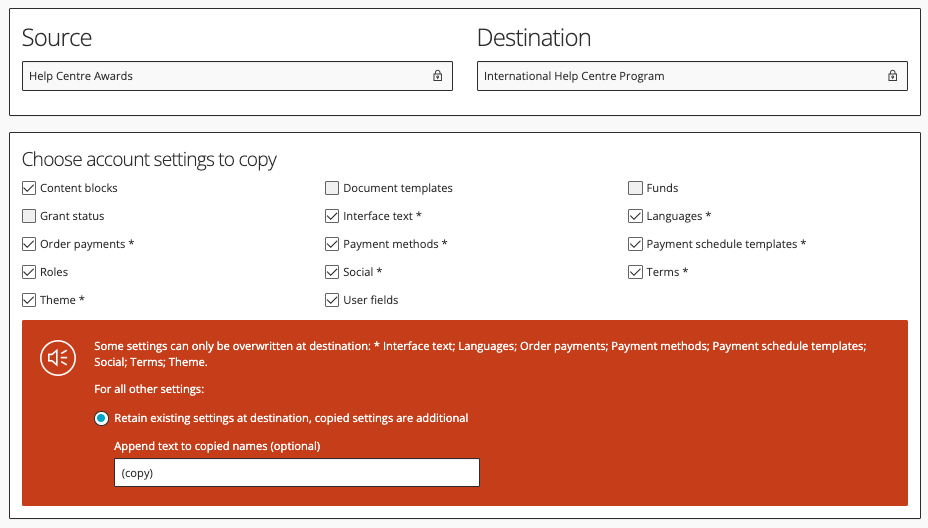Uncheck the Interface text checkbox
The height and width of the screenshot is (528, 928).
tap(332, 216)
